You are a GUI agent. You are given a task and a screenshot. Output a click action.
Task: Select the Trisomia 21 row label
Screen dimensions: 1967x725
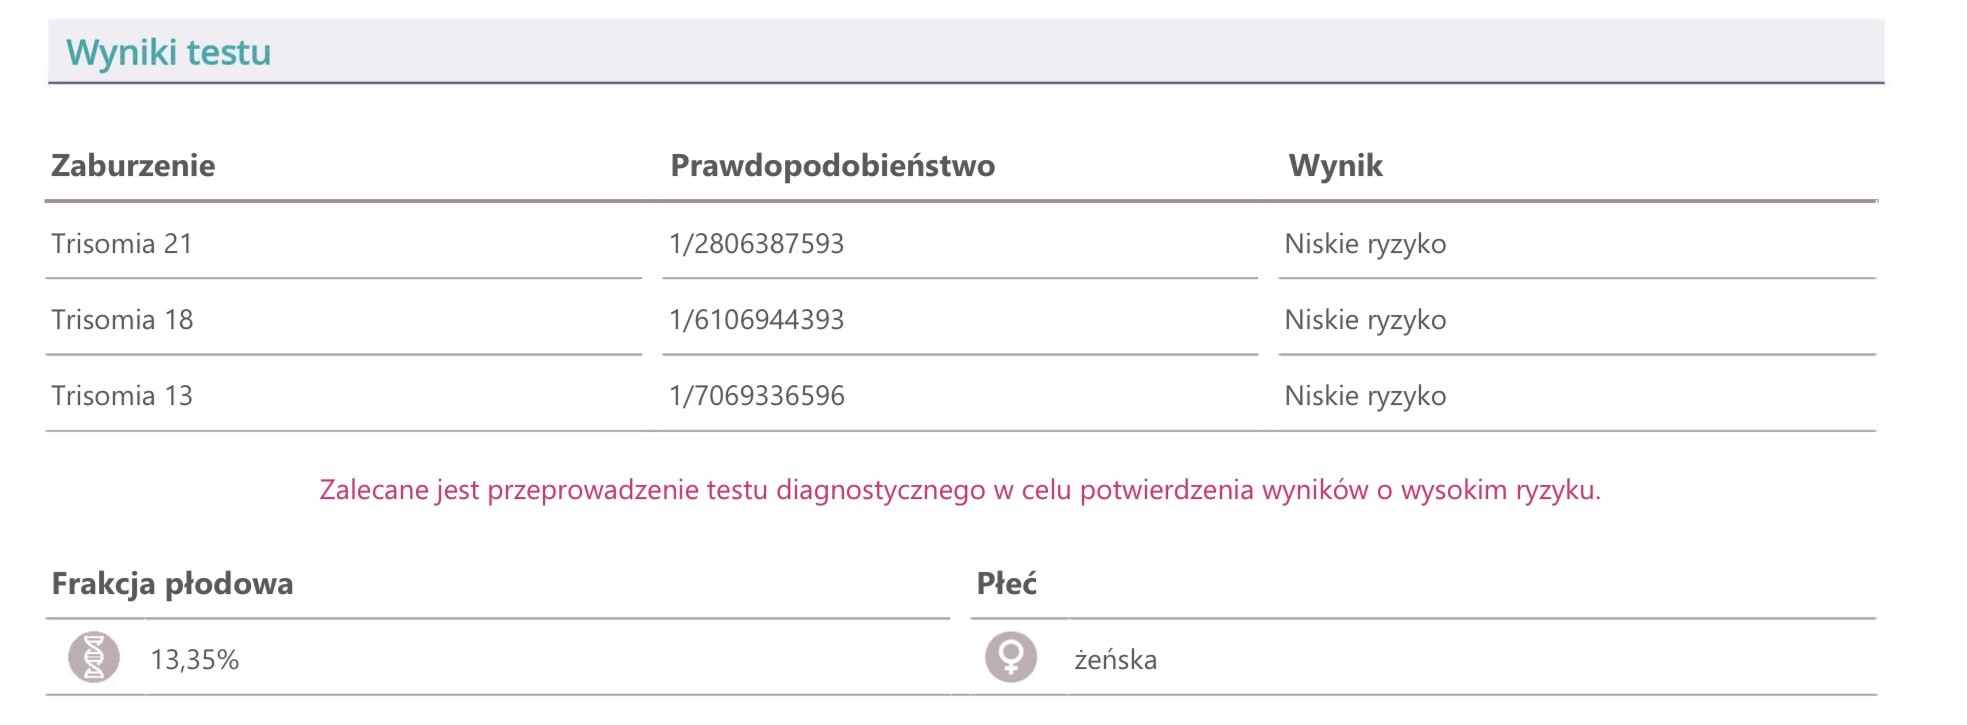[x=122, y=244]
